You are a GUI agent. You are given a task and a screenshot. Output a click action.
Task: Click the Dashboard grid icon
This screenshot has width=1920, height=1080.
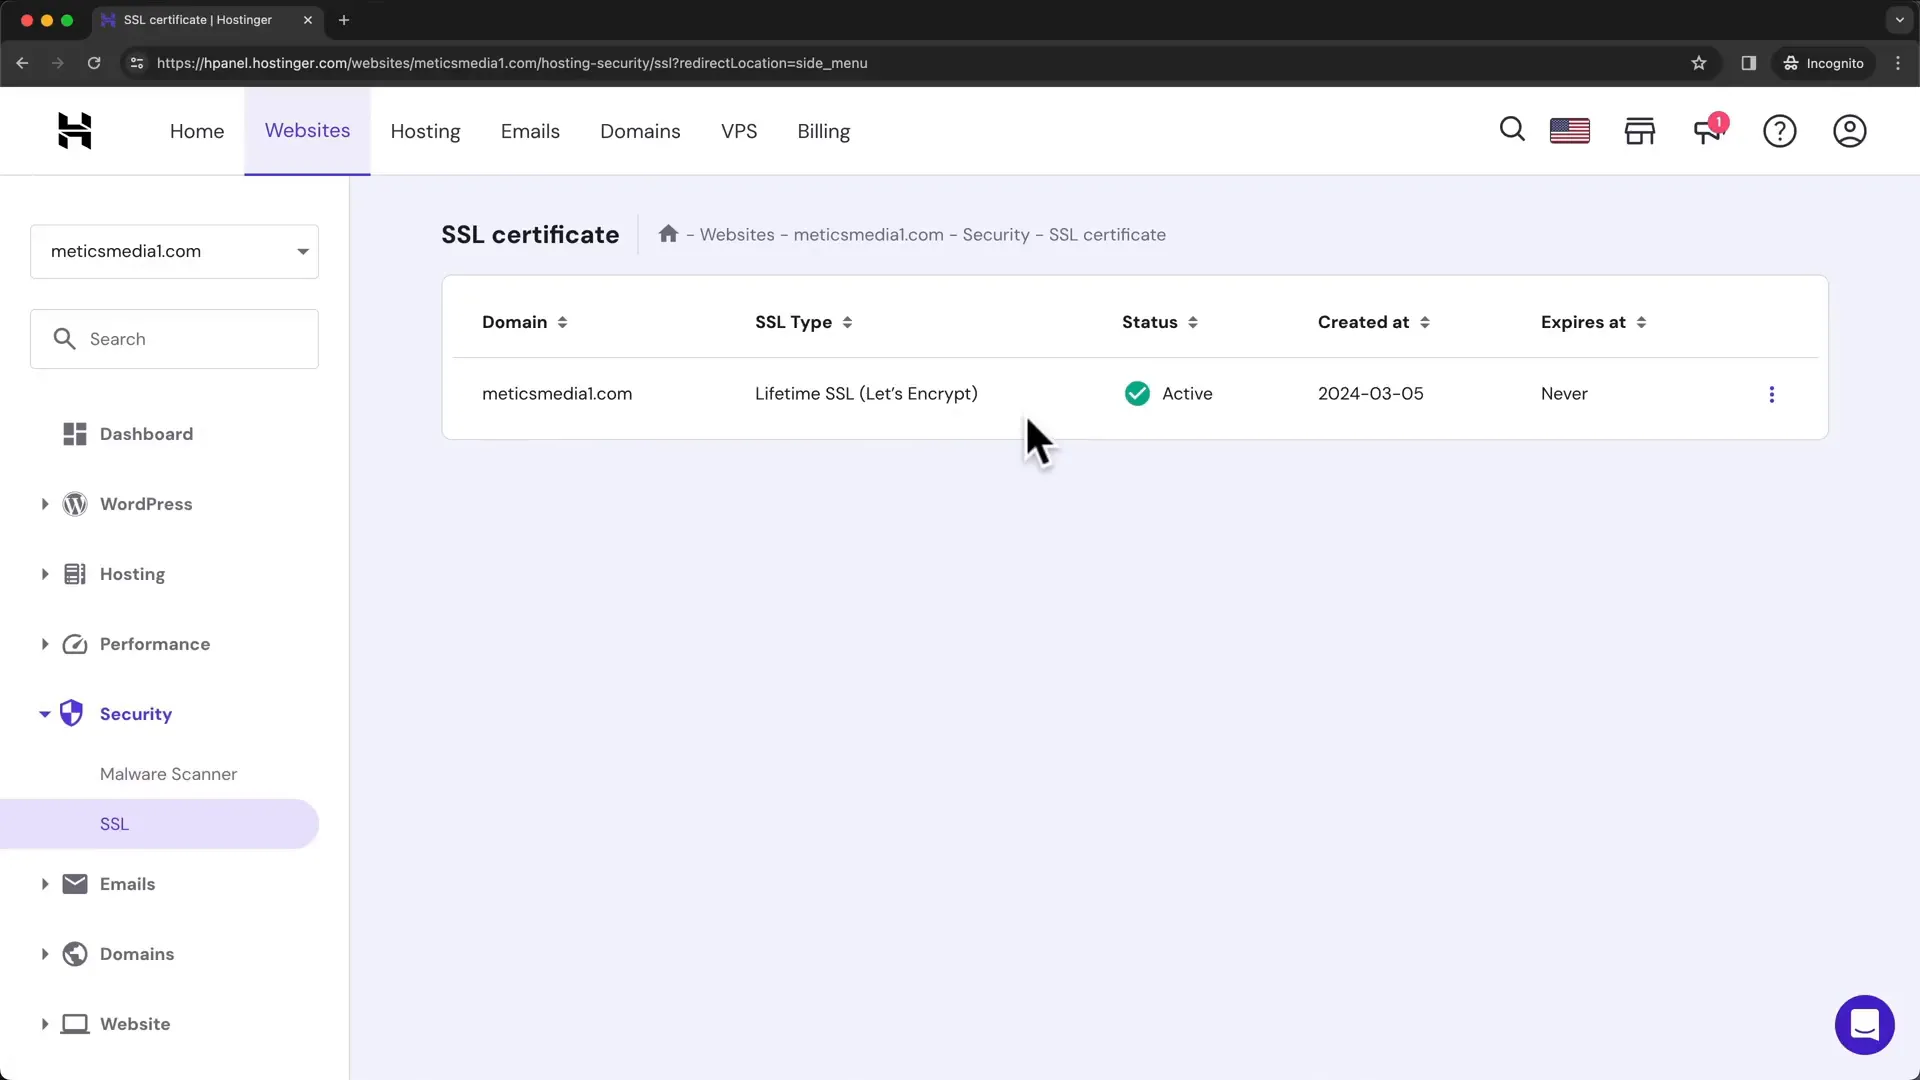click(x=75, y=434)
